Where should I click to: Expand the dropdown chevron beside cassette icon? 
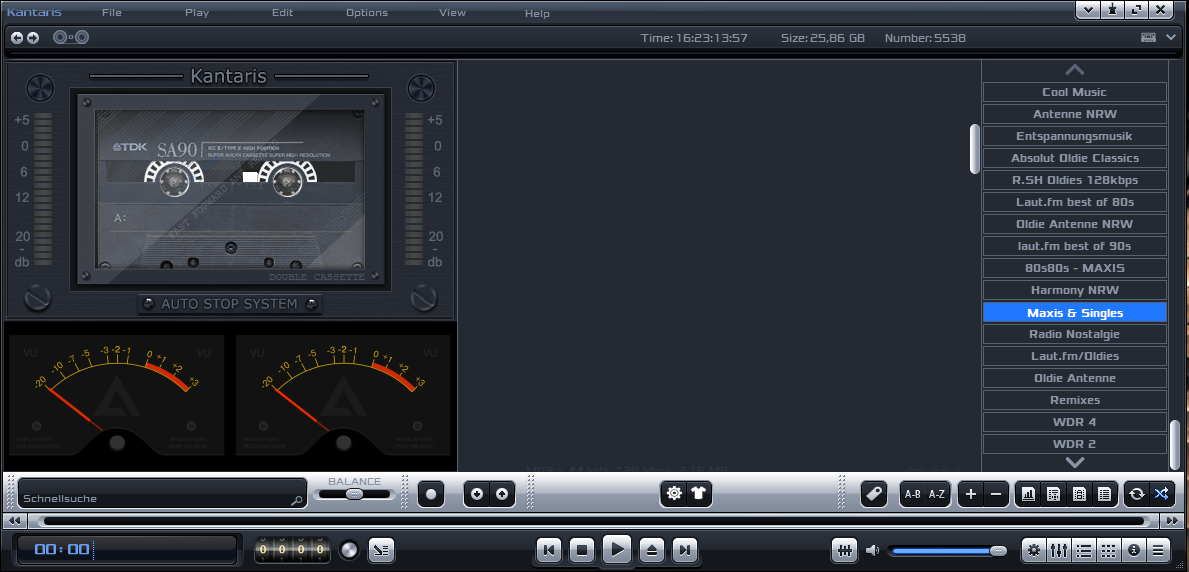point(1171,37)
